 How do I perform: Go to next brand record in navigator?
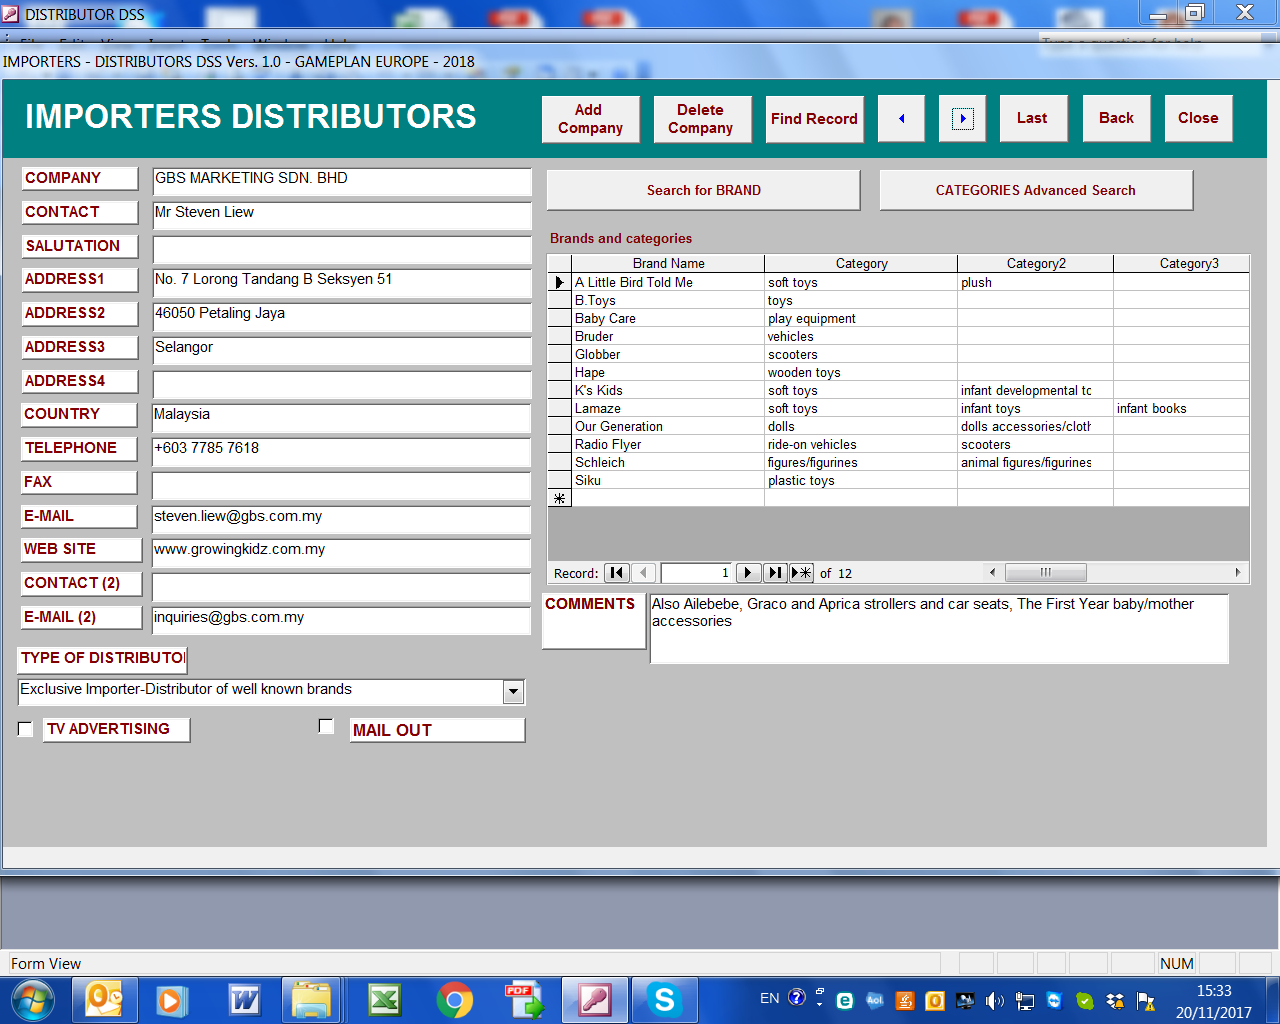(x=748, y=573)
